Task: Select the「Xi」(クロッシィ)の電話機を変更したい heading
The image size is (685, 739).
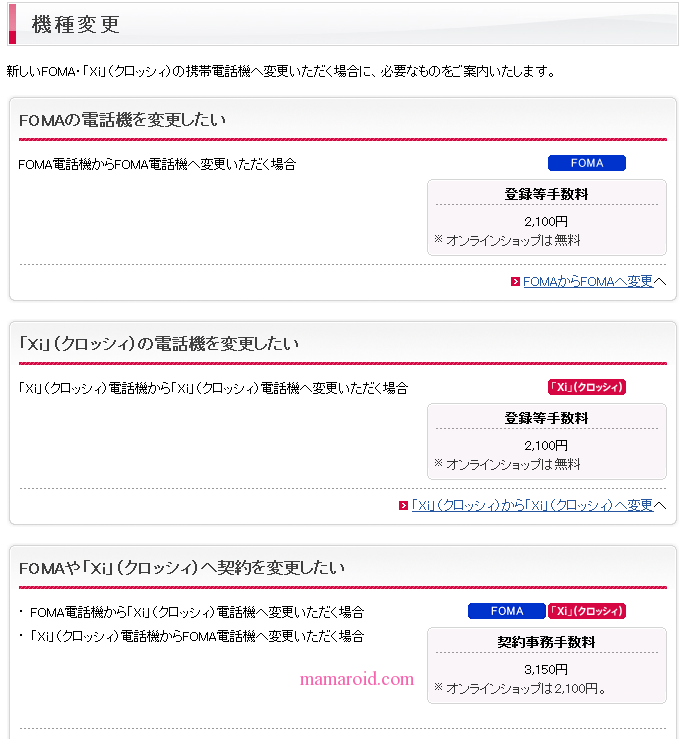Action: (x=159, y=344)
